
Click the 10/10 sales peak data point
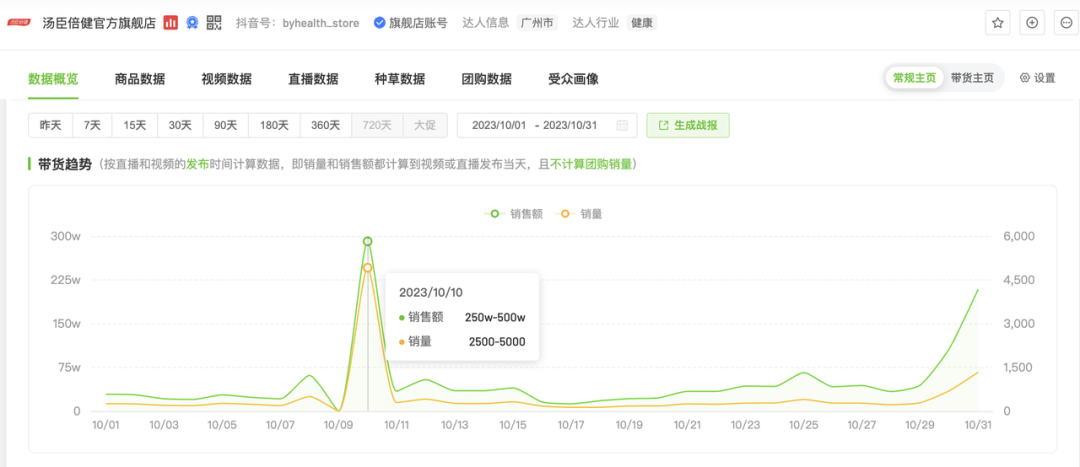point(368,241)
